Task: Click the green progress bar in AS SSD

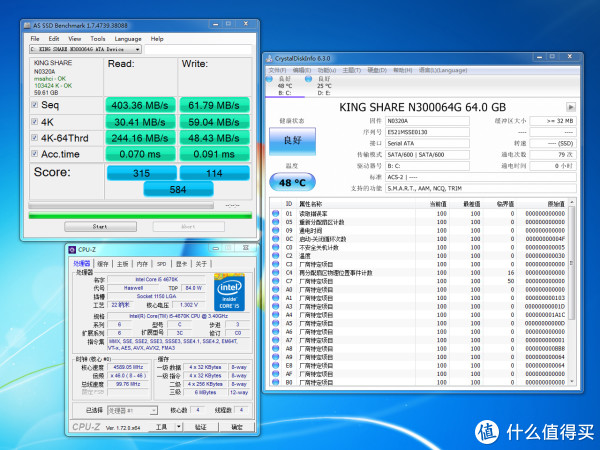Action: tap(140, 215)
